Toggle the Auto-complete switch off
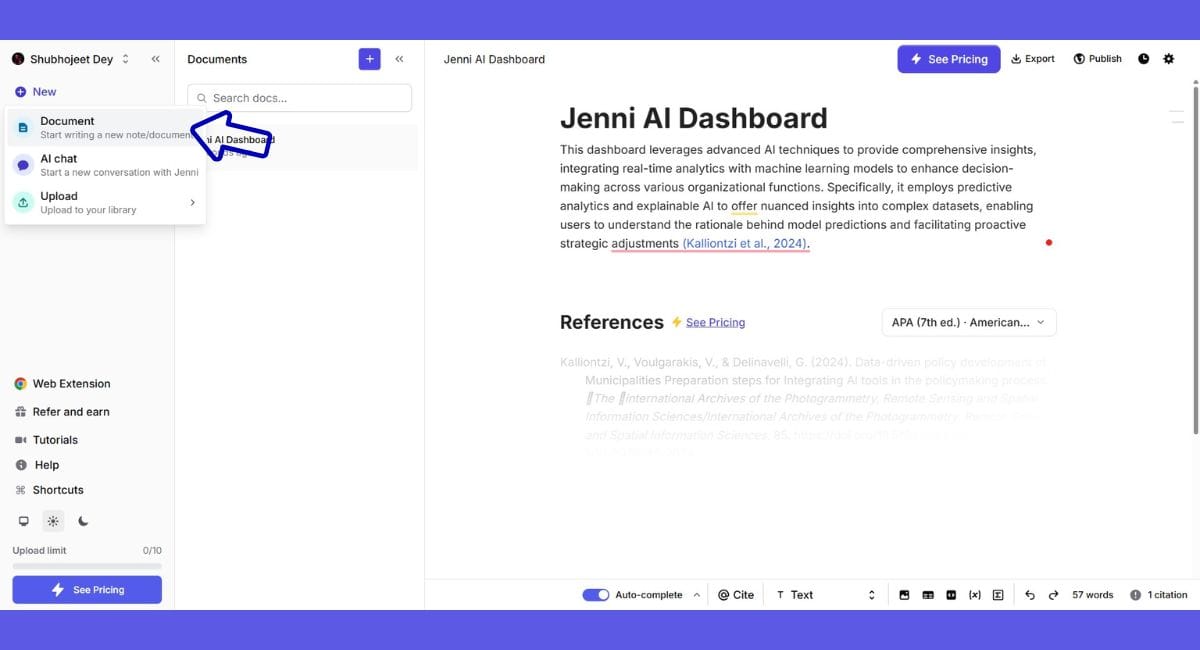Screen dimensions: 1200x650 tap(596, 595)
